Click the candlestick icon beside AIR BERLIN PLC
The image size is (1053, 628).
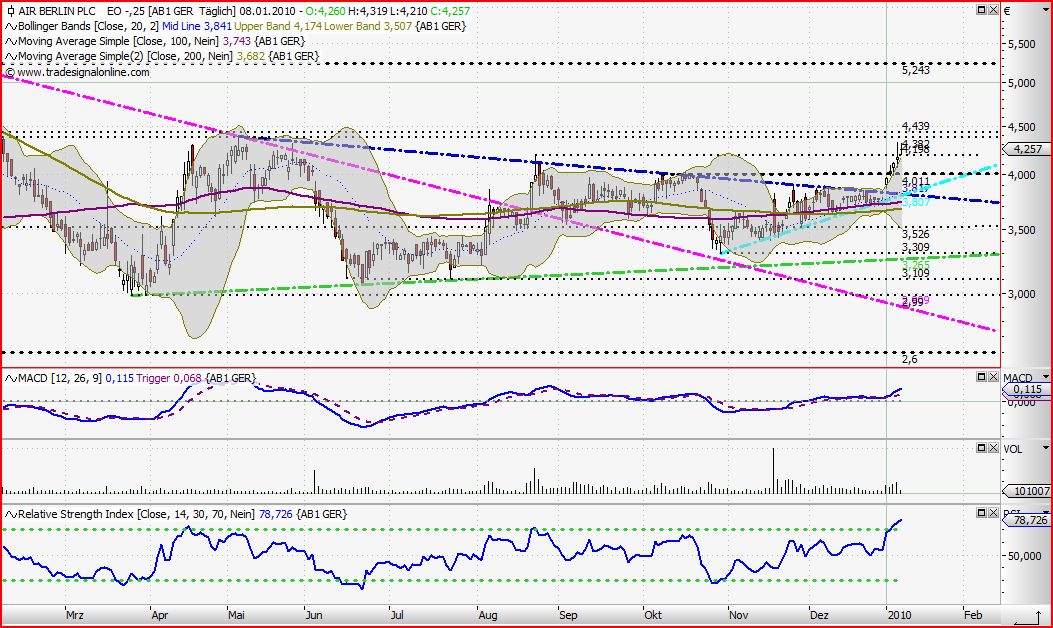[10, 11]
